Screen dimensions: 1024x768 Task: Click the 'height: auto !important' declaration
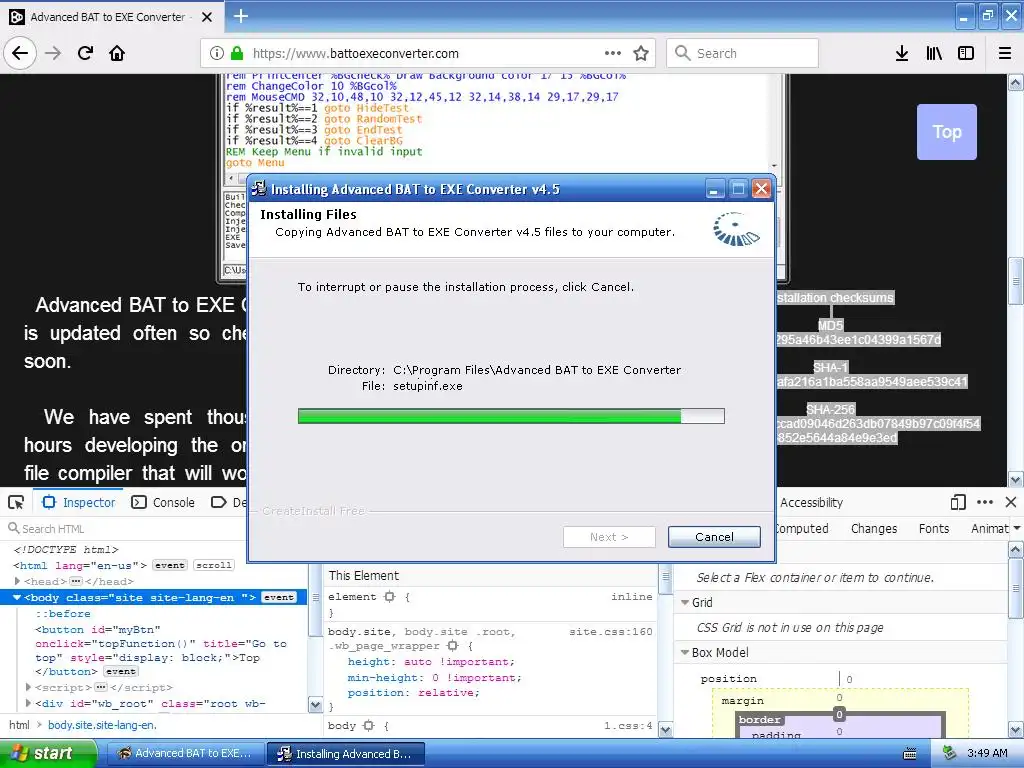tap(431, 662)
